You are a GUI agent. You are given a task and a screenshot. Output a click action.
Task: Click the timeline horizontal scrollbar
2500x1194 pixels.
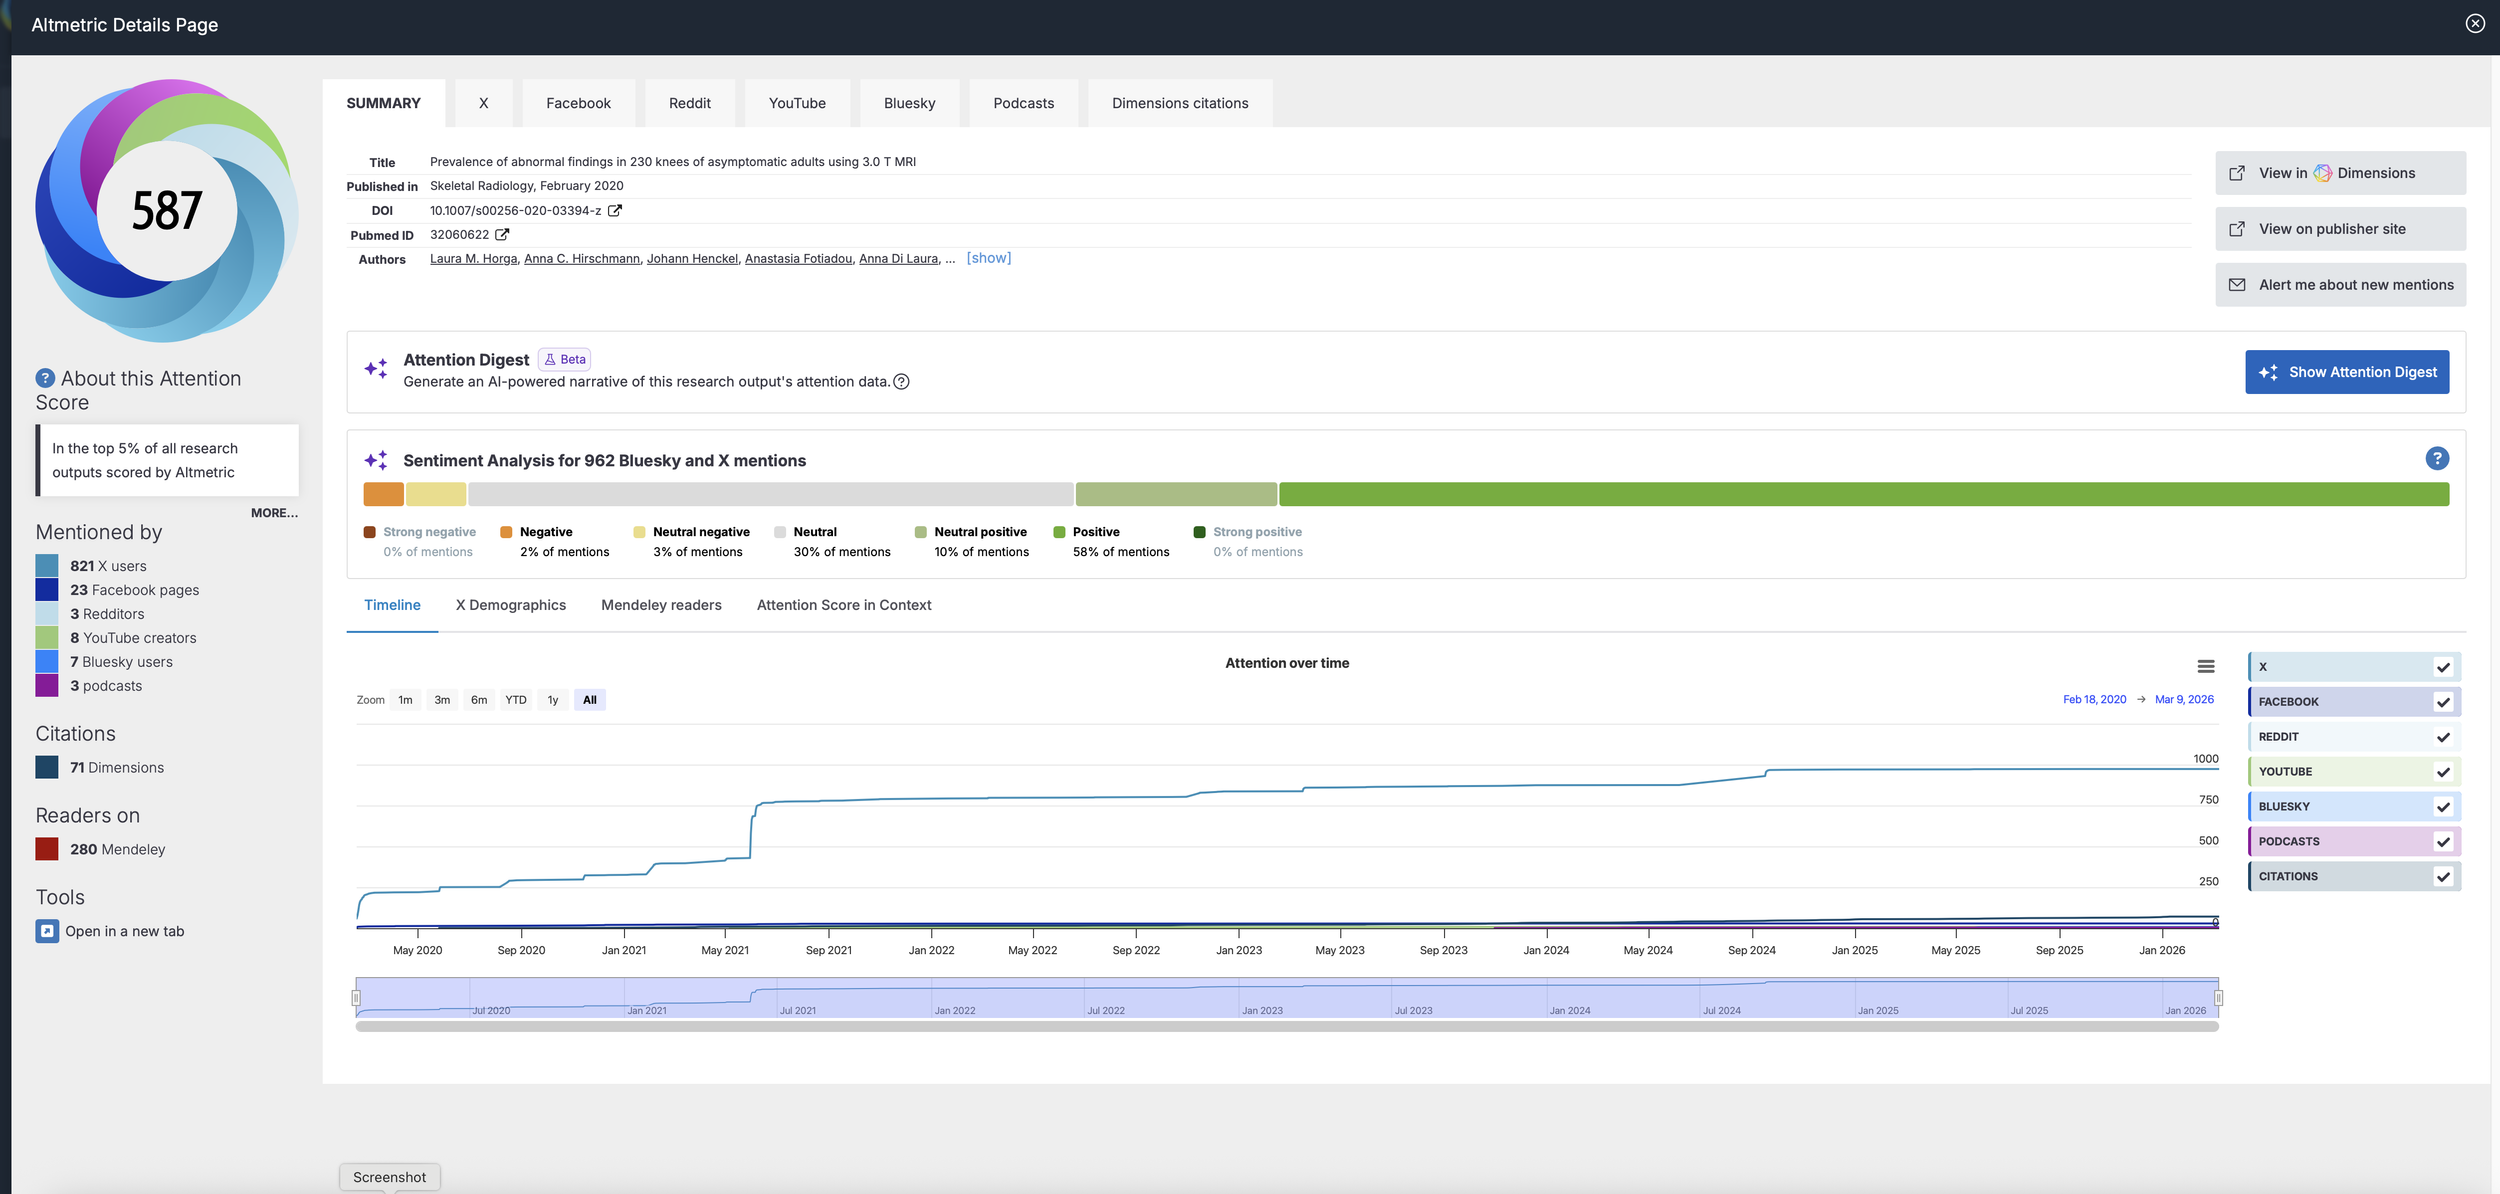[1286, 1027]
